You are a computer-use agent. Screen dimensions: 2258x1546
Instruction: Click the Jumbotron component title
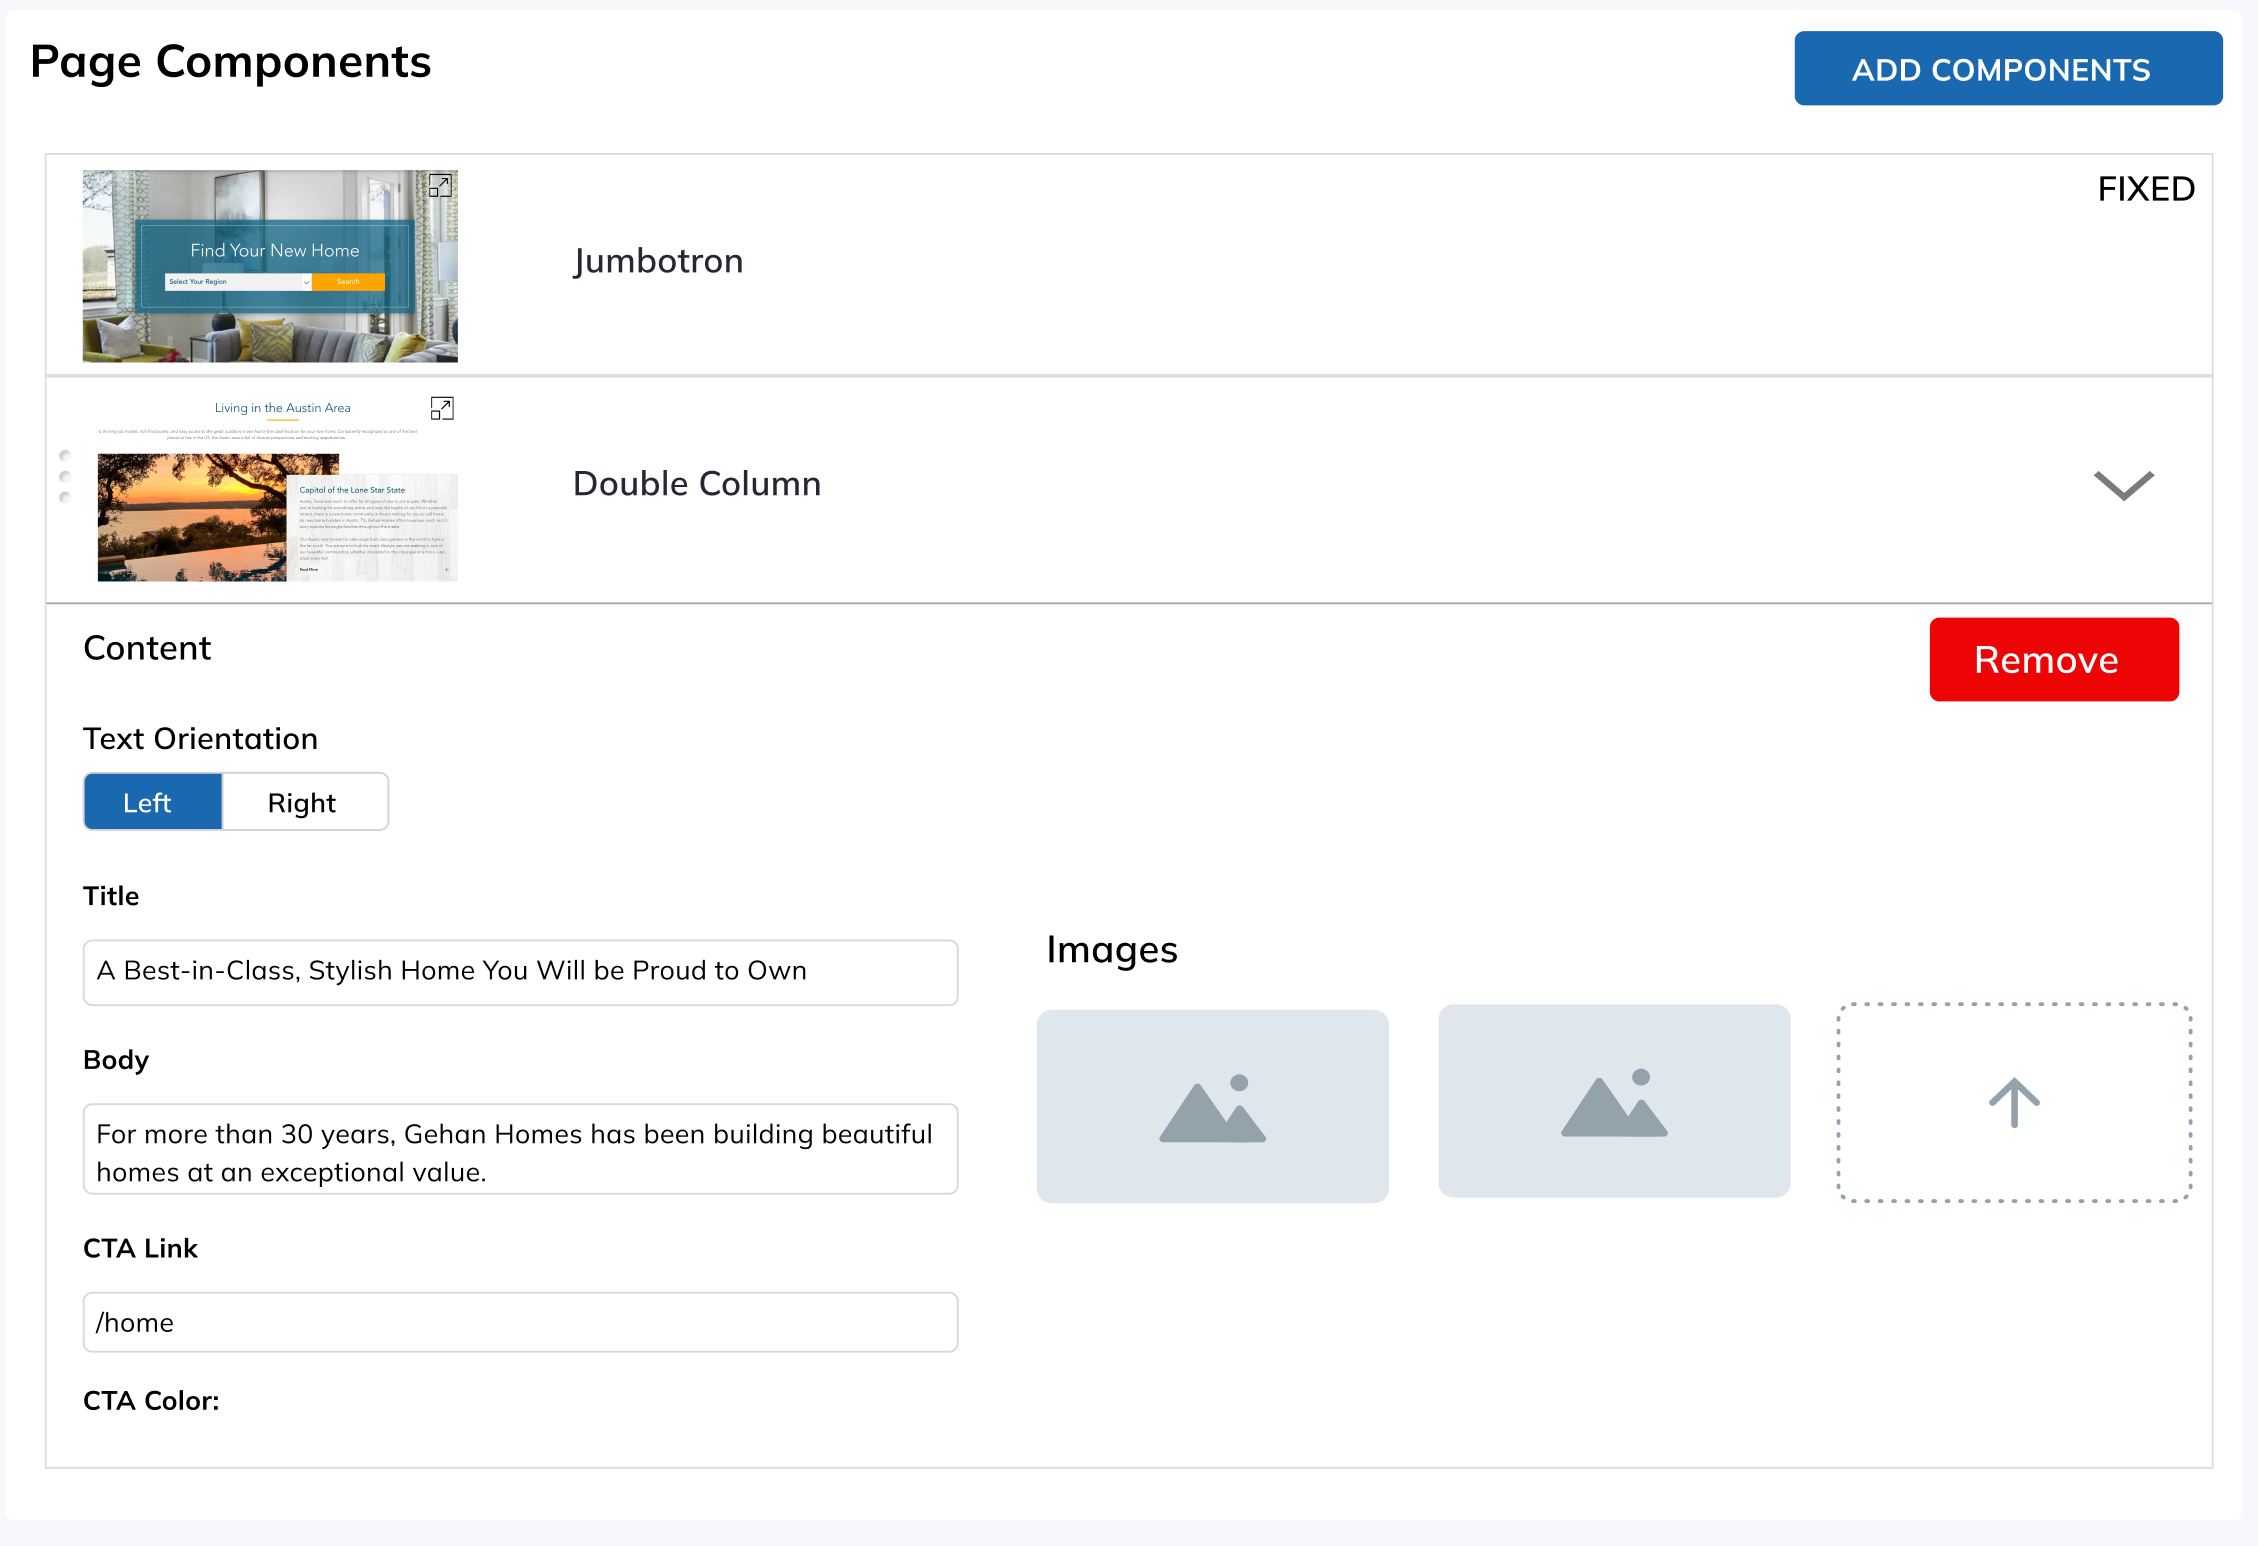pos(658,261)
